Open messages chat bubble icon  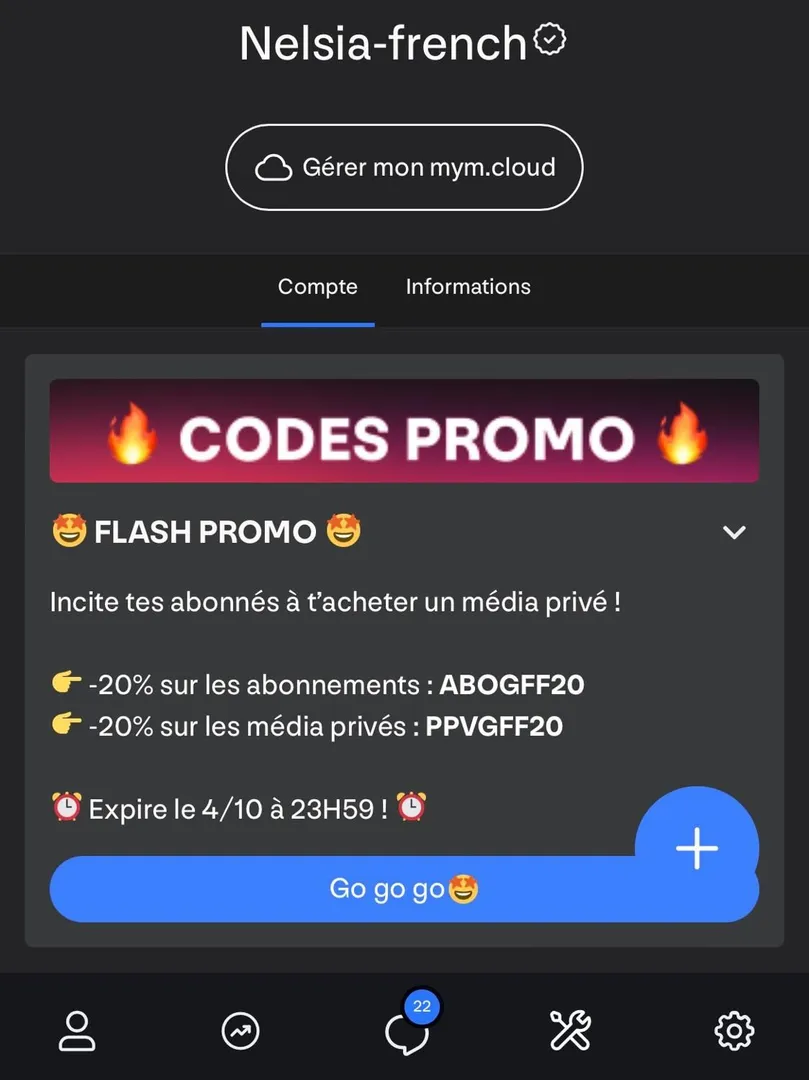(406, 1033)
